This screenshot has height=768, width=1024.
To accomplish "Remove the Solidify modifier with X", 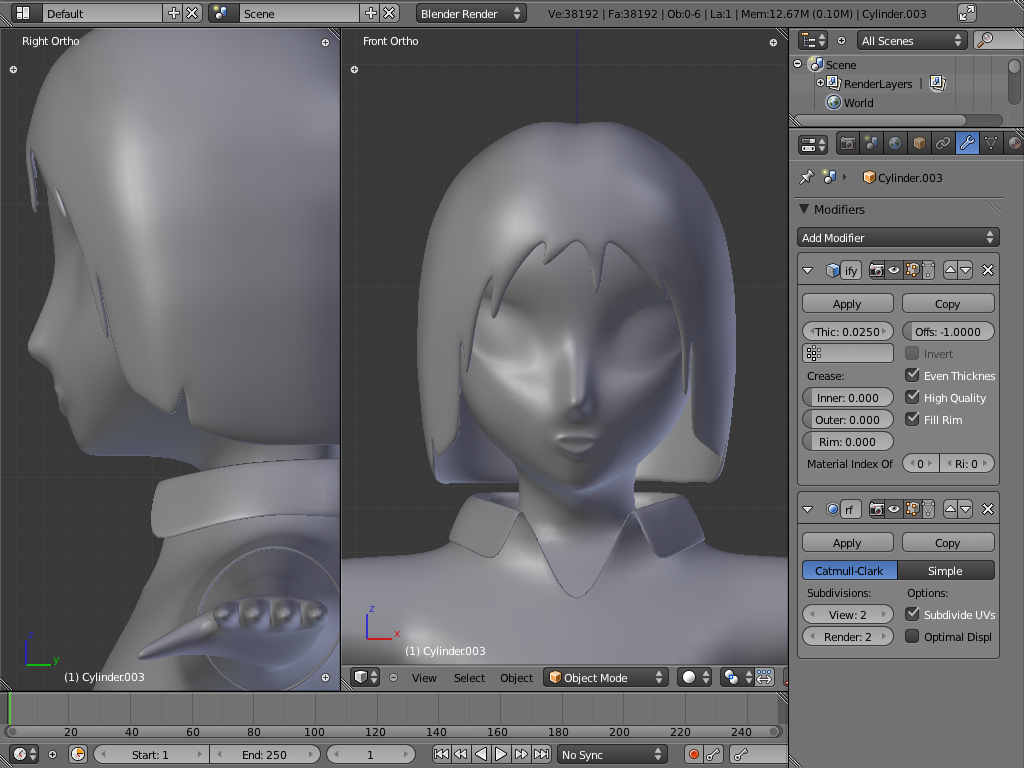I will 987,270.
